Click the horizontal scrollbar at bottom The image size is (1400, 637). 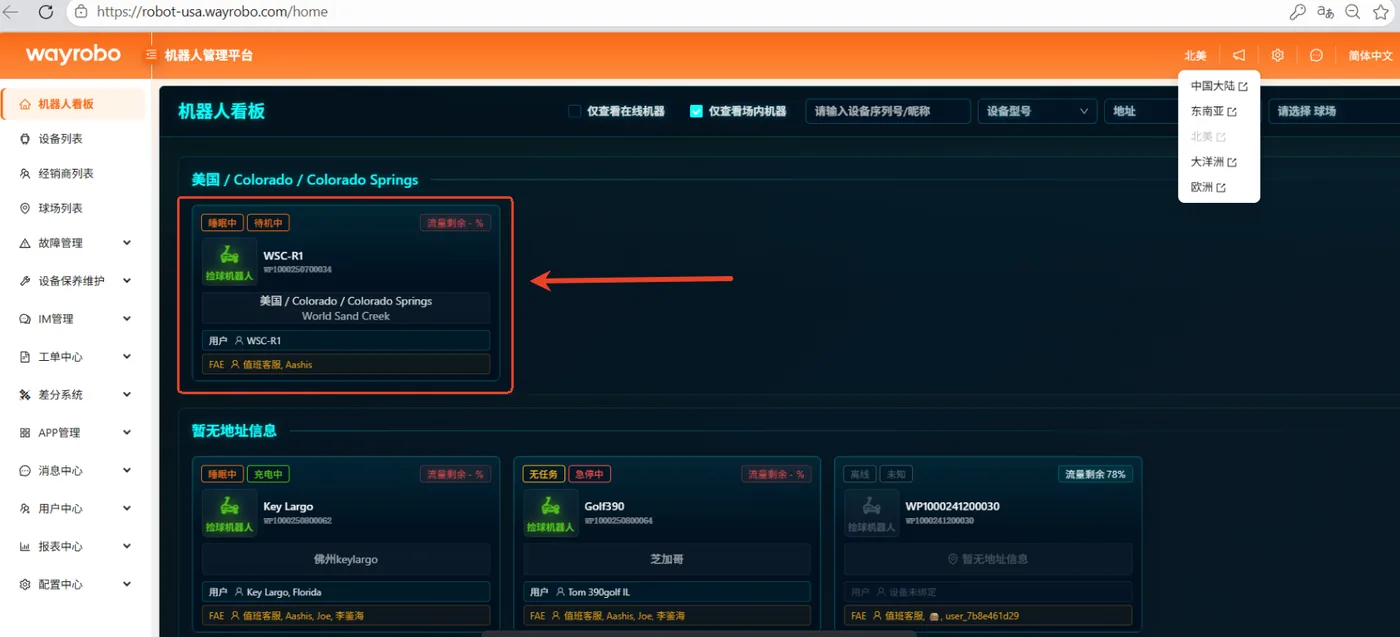(x=700, y=633)
